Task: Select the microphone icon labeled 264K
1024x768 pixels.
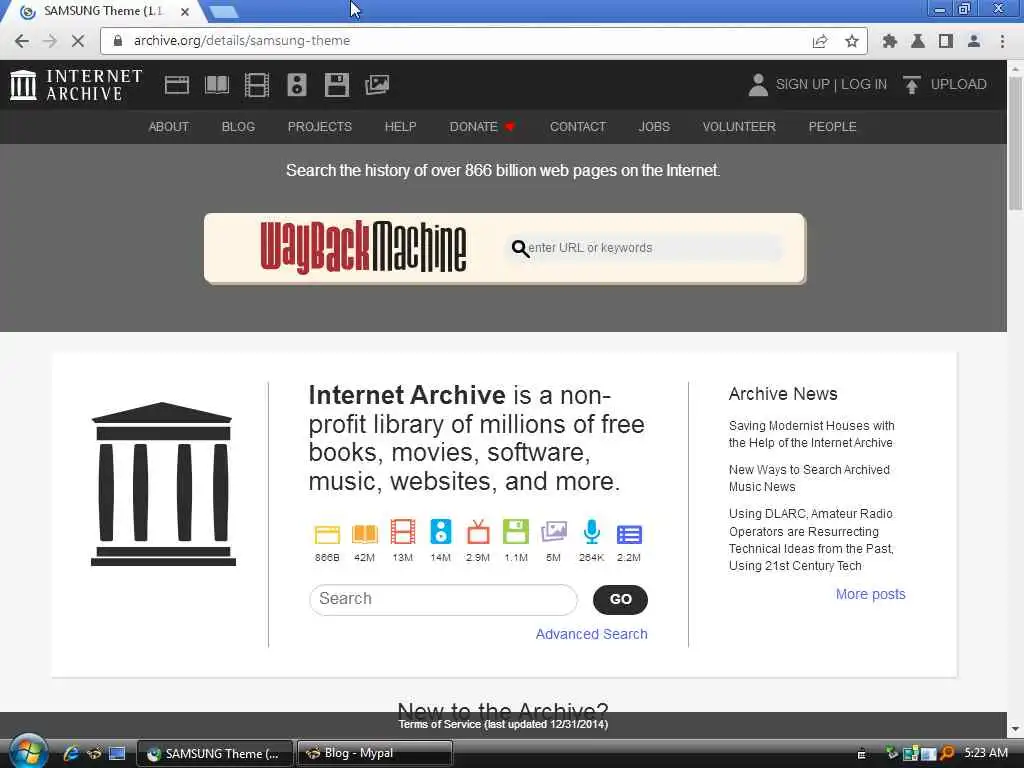Action: click(x=592, y=532)
